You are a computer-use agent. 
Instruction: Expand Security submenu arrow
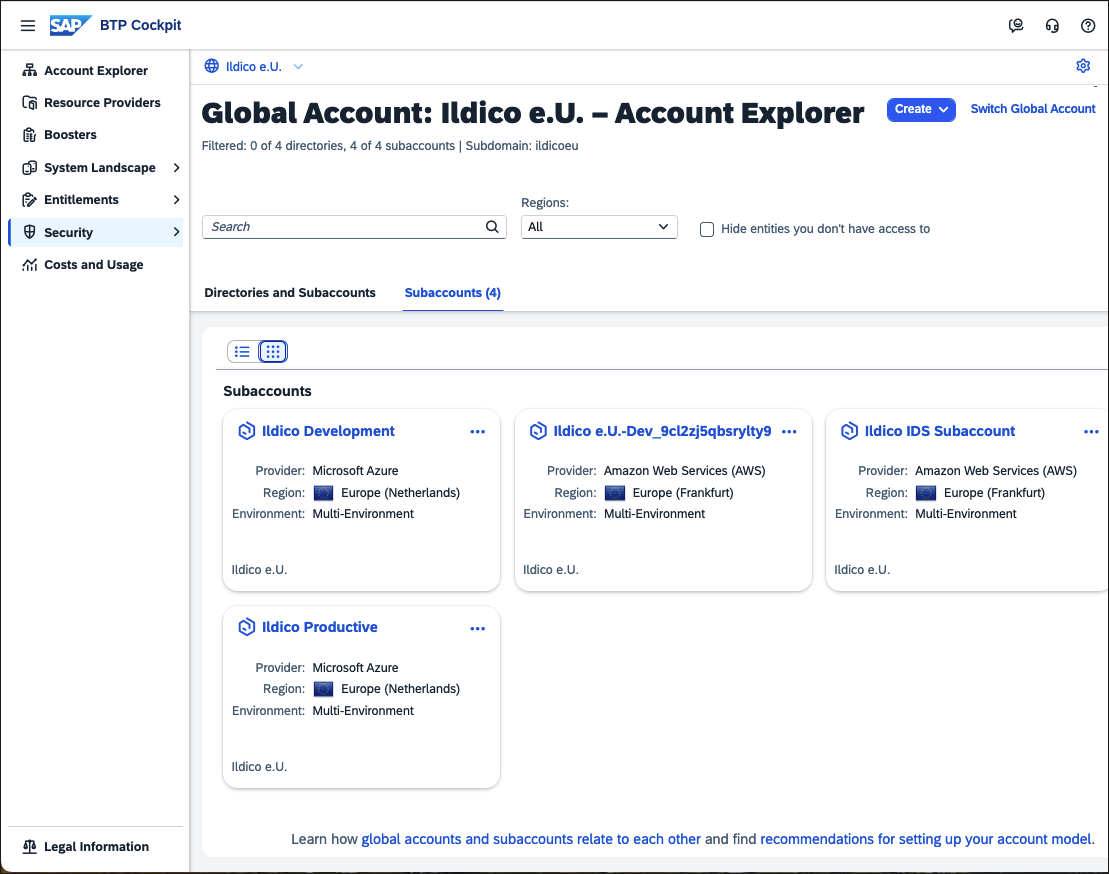176,232
